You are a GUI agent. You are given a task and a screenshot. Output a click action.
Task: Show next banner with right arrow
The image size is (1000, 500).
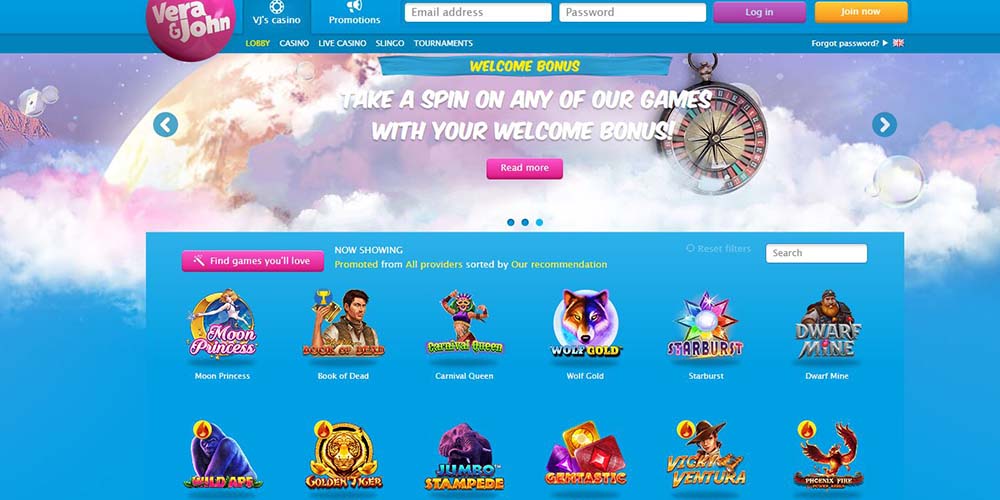coord(884,125)
